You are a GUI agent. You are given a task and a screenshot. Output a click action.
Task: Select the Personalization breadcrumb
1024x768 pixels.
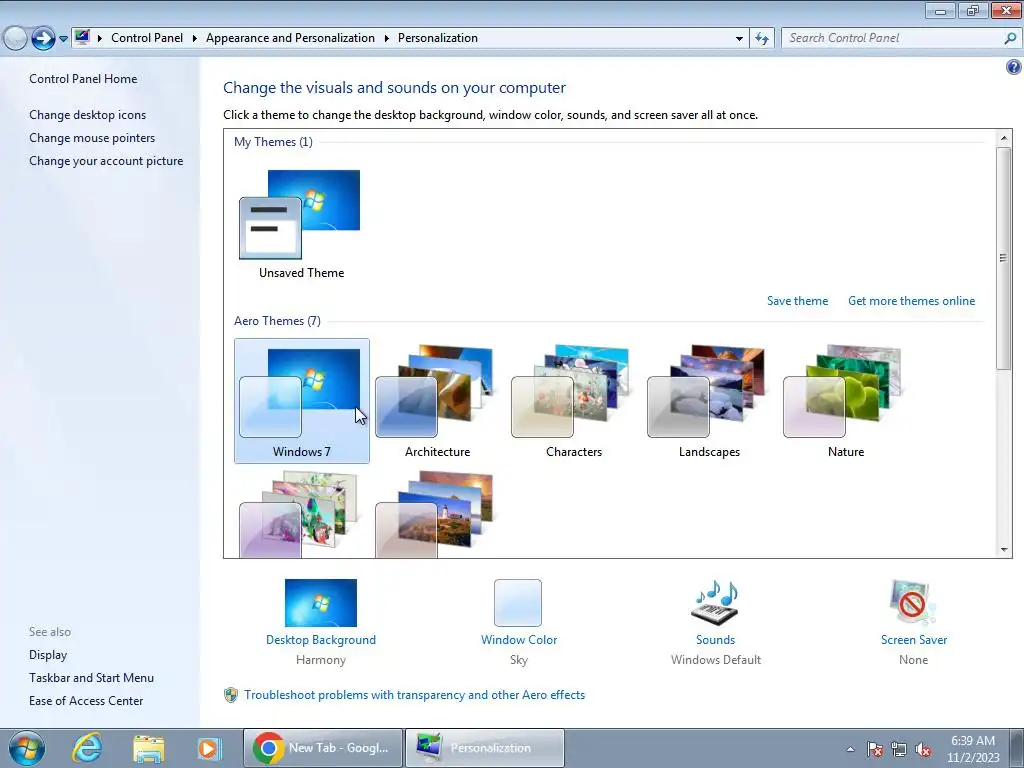click(x=438, y=38)
